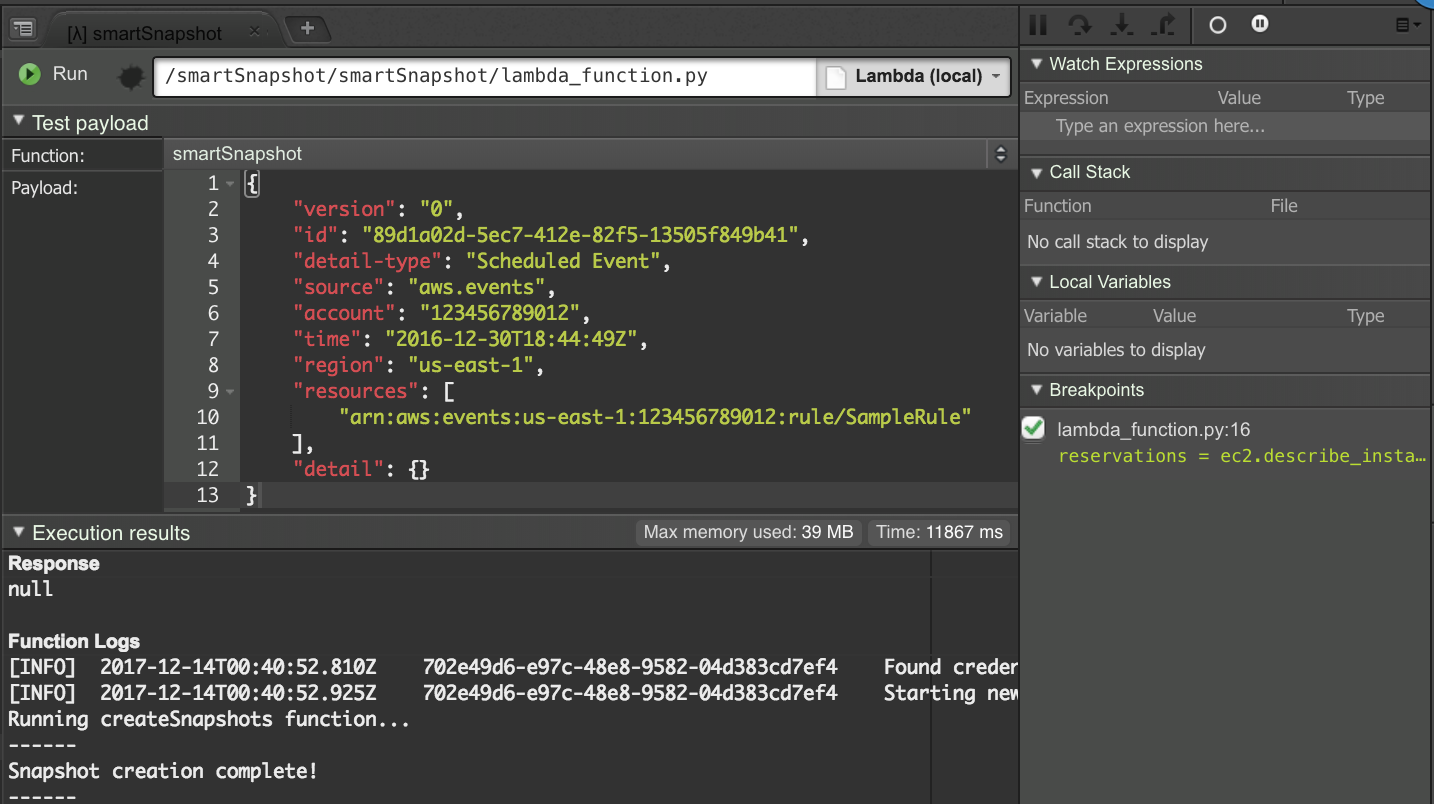The height and width of the screenshot is (804, 1434).
Task: Click the Function column header in Call Stack
Action: (x=1057, y=206)
